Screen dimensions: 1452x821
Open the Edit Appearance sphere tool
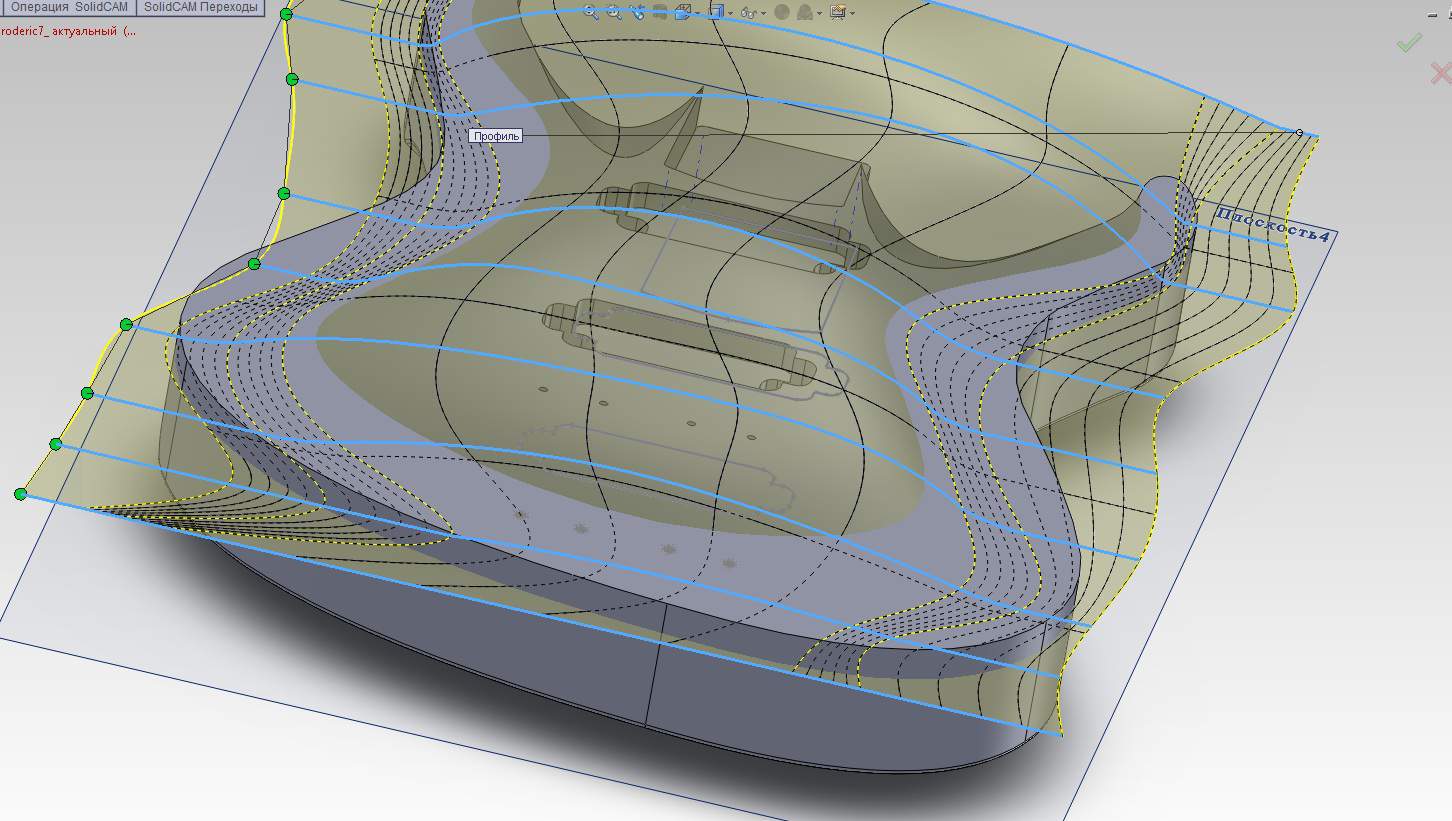click(x=781, y=12)
